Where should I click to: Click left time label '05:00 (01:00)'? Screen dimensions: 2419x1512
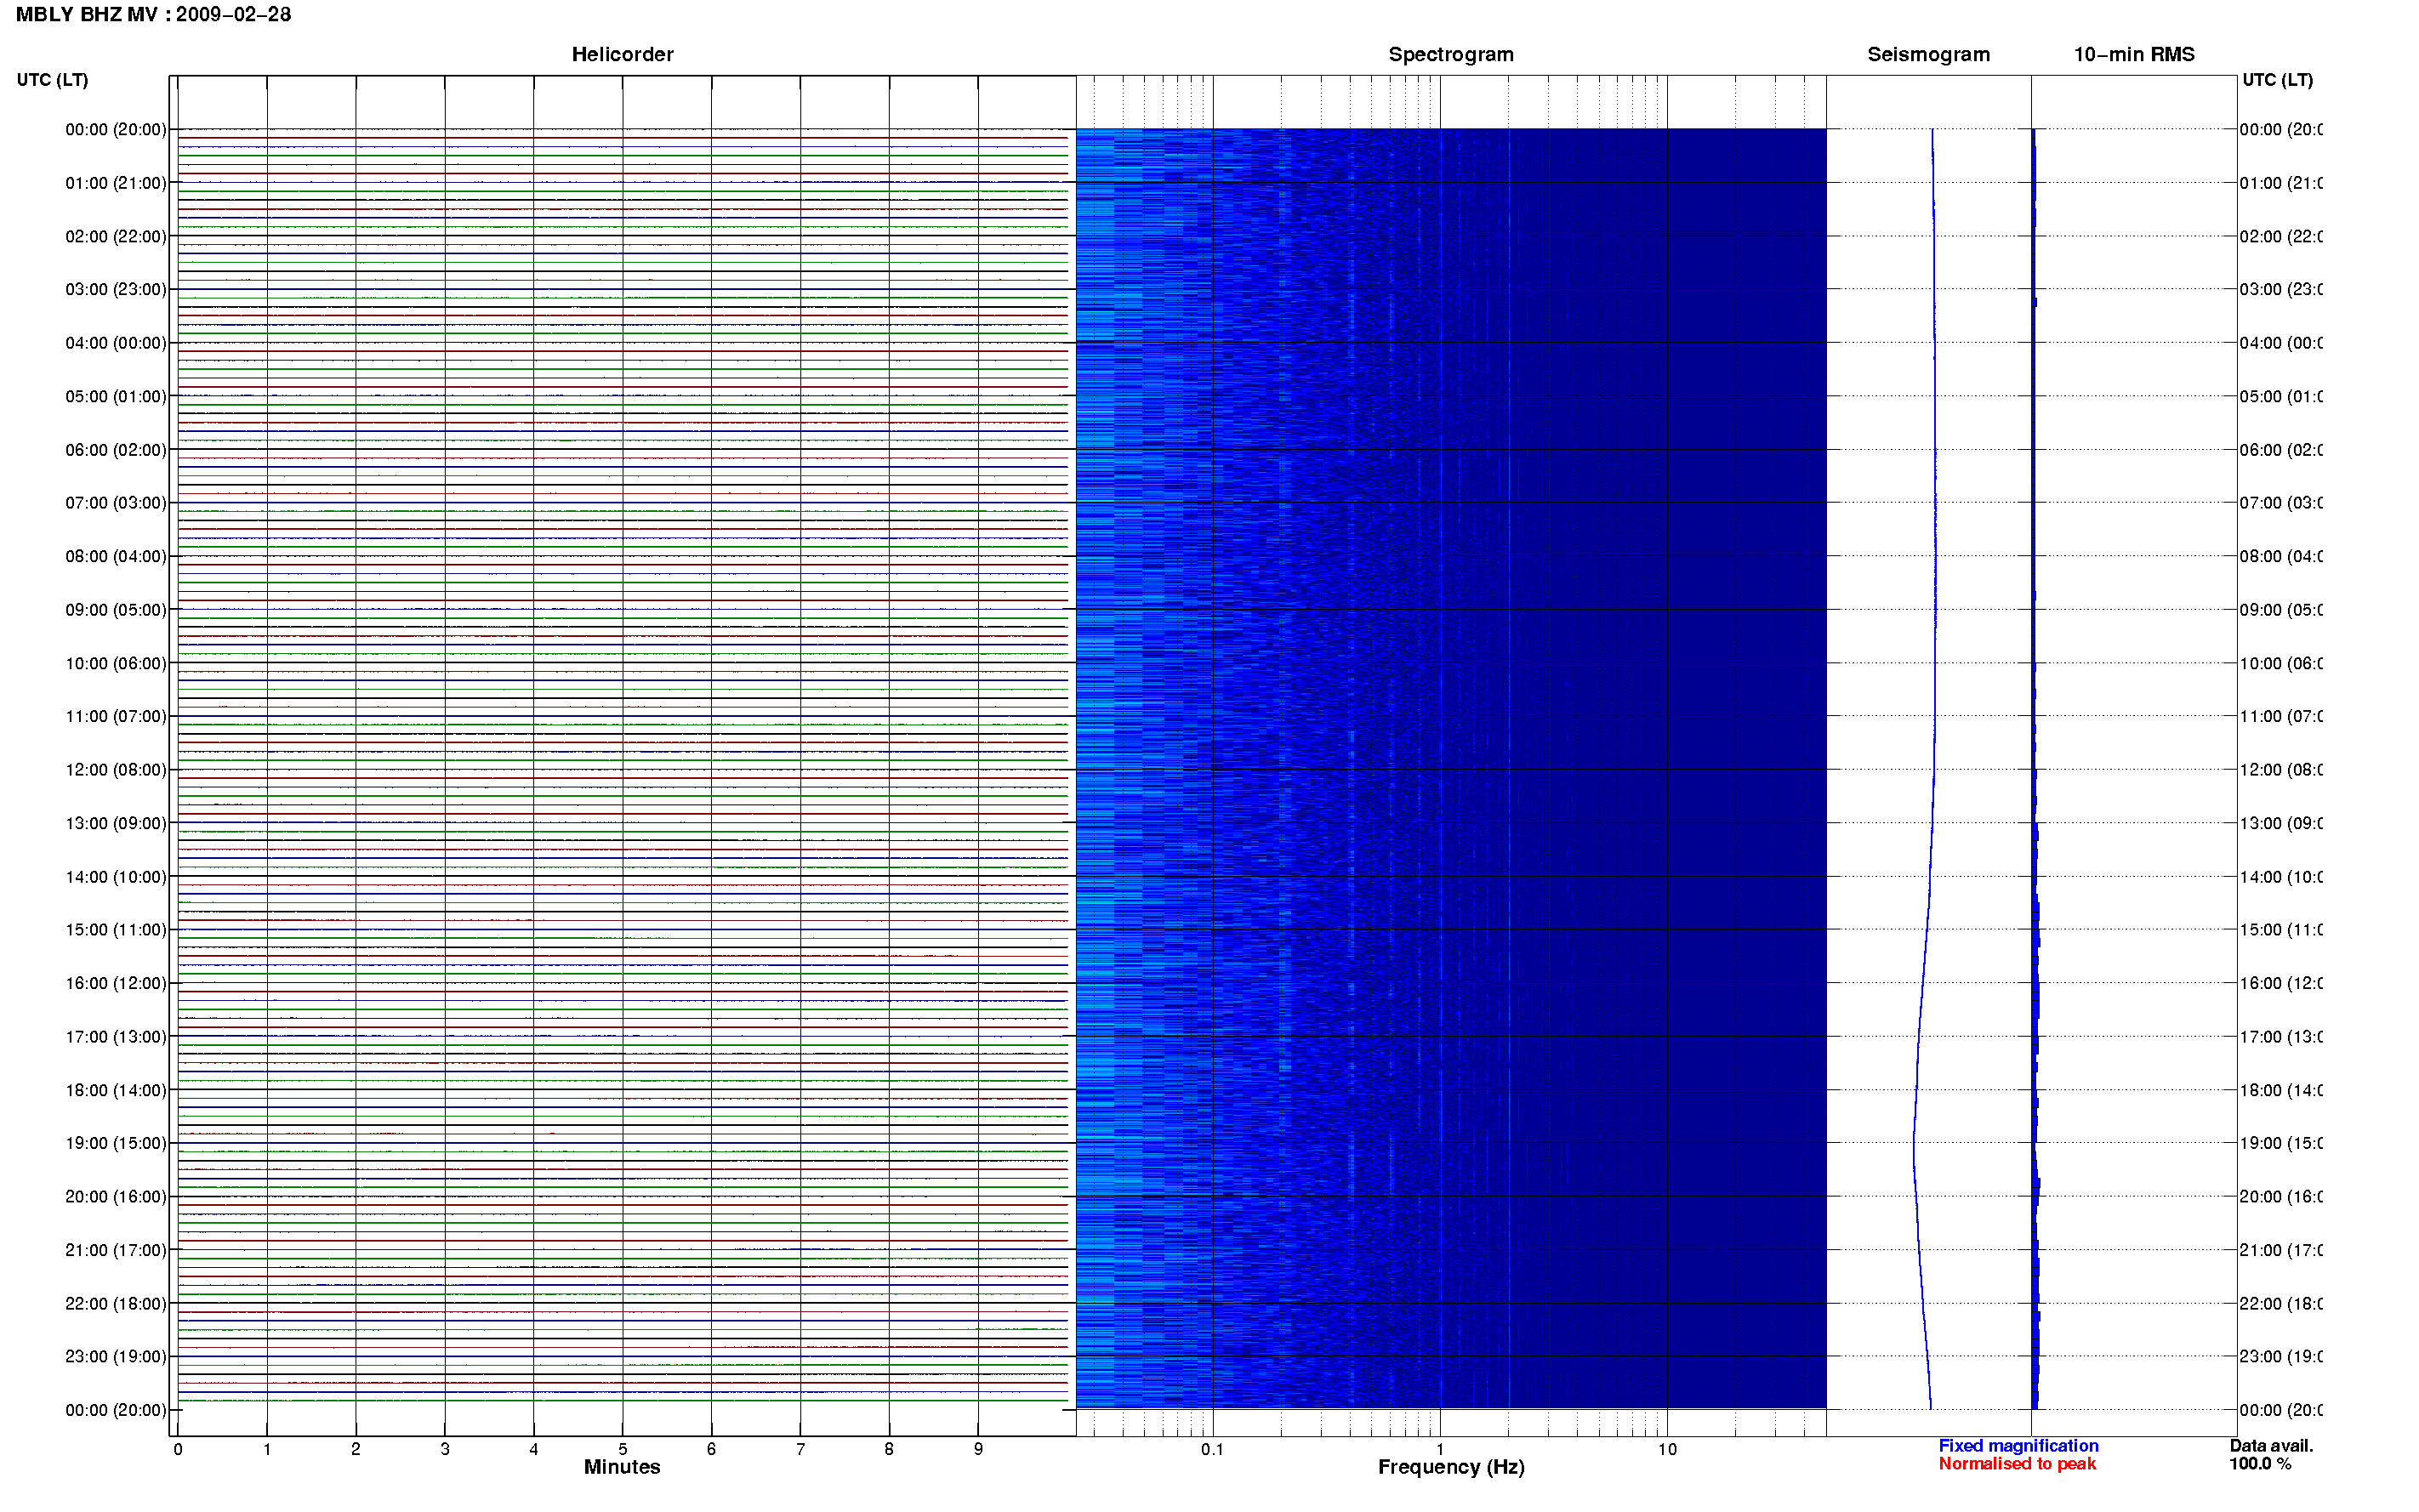click(x=116, y=396)
